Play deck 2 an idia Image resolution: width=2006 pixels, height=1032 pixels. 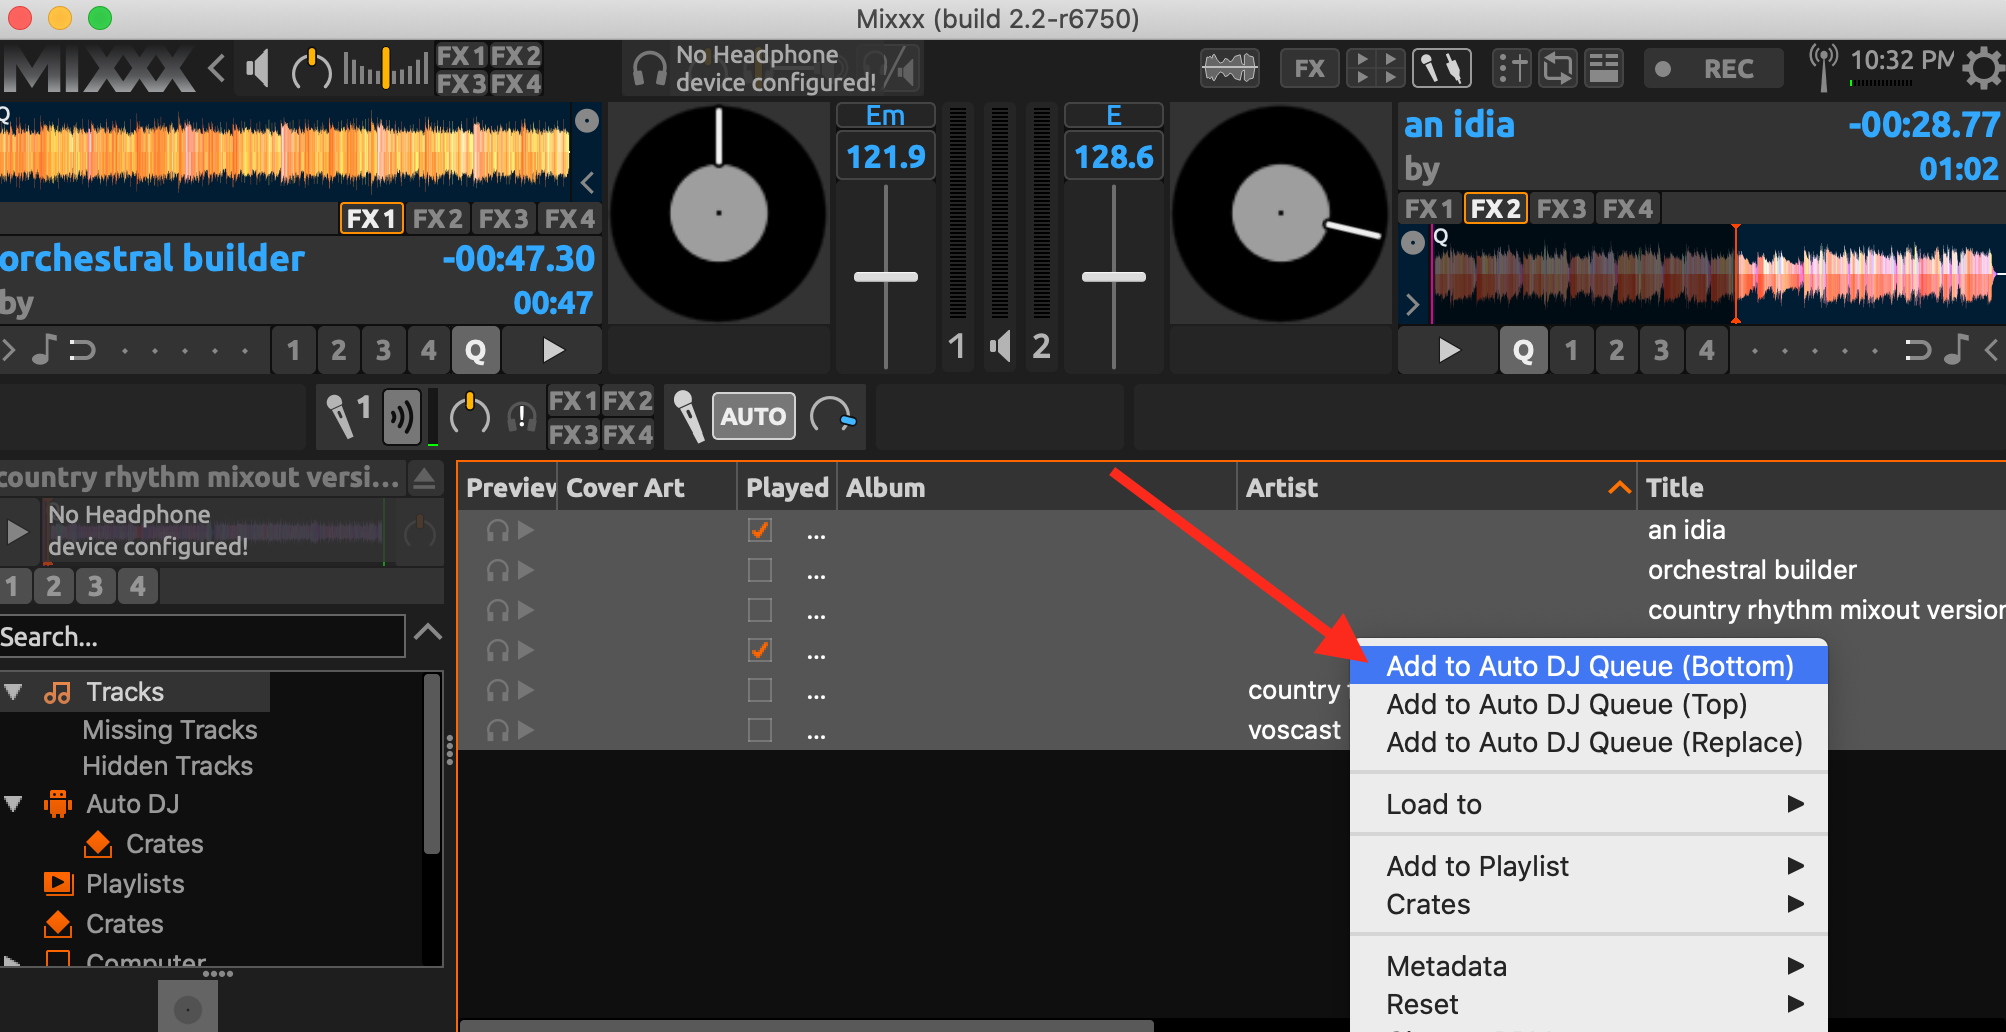point(1448,350)
